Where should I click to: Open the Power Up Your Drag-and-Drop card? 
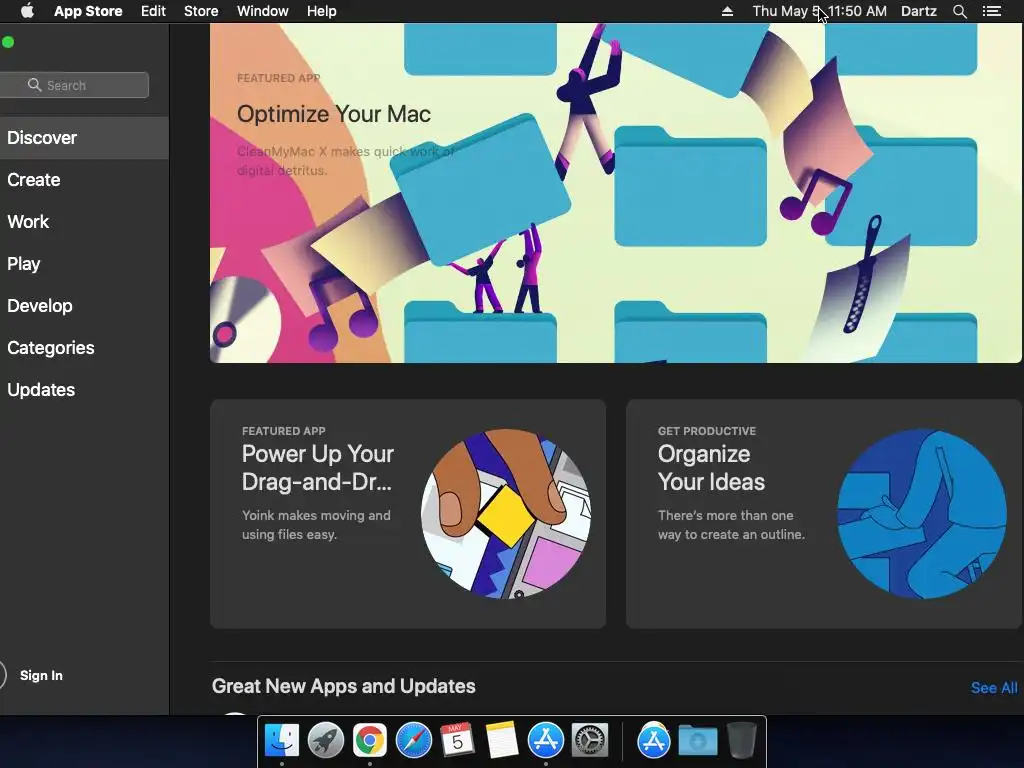[408, 514]
